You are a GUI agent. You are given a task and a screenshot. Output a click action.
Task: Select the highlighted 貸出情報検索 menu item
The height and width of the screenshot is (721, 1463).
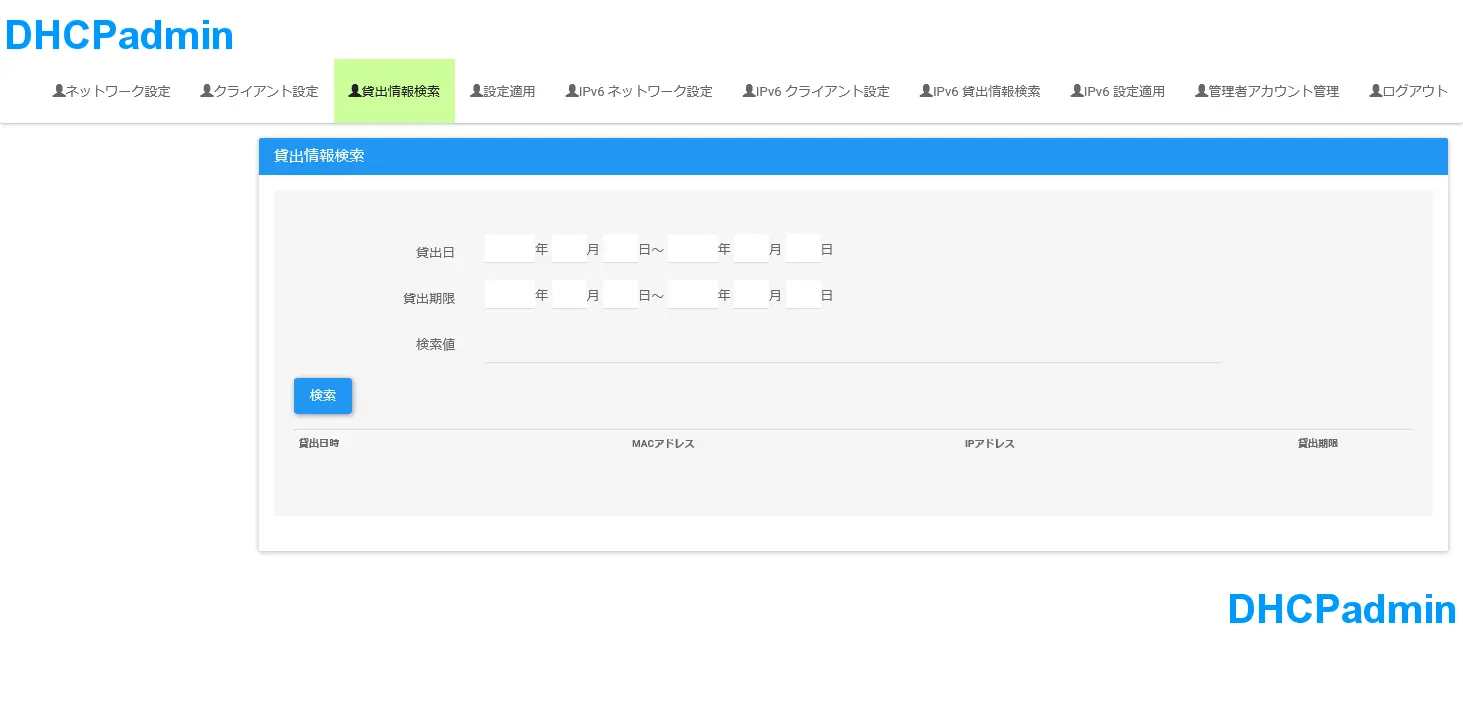pyautogui.click(x=394, y=91)
